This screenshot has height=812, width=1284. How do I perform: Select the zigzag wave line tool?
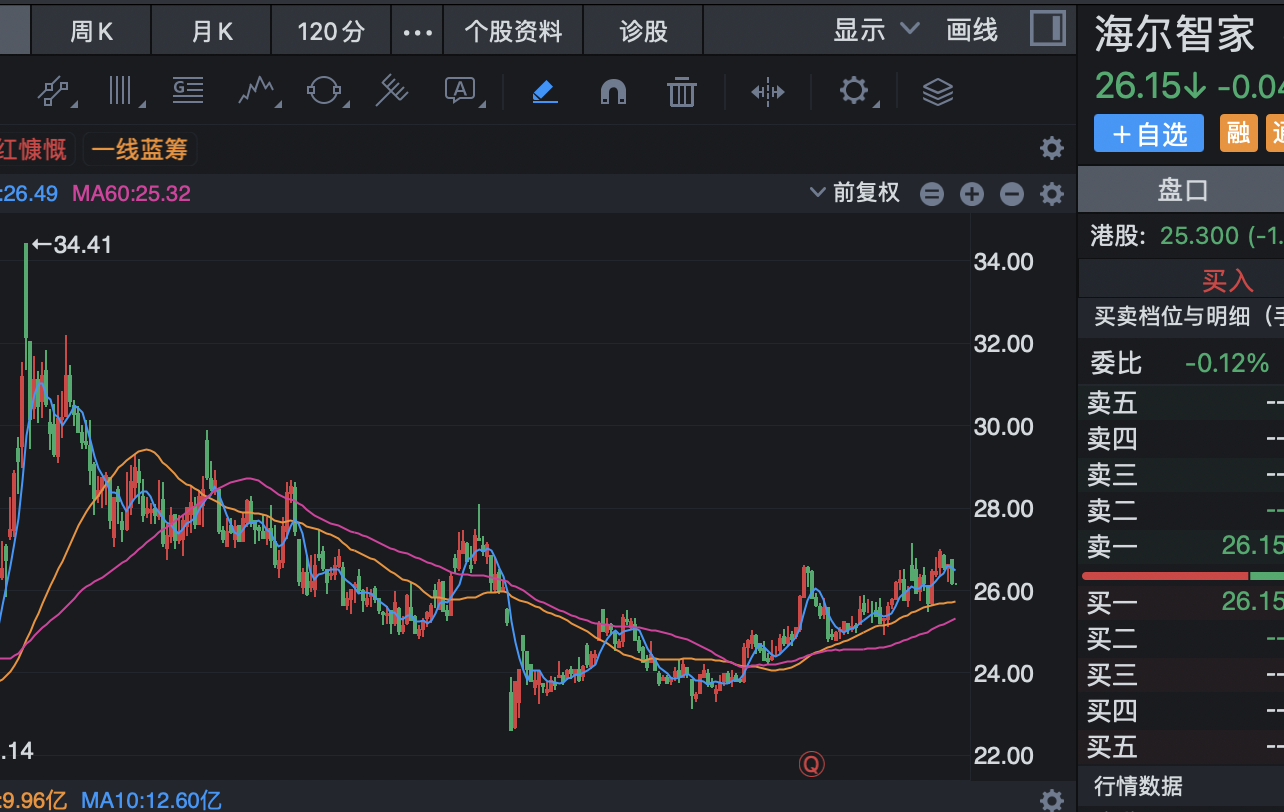click(257, 92)
